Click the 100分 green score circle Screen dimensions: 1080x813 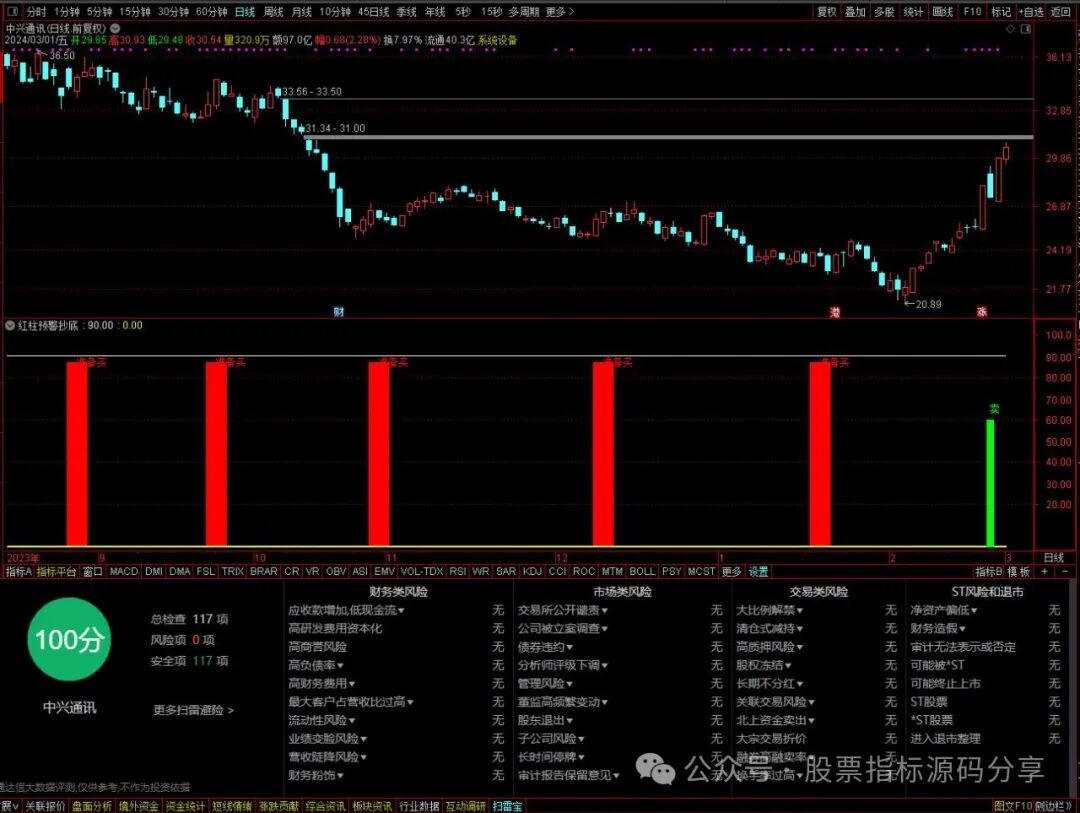pyautogui.click(x=69, y=639)
